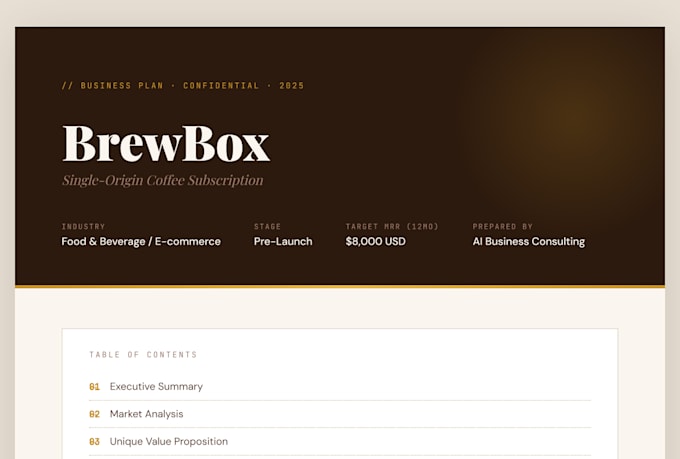The width and height of the screenshot is (680, 459).
Task: Open the Unique Value Proposition entry
Action: (340, 442)
